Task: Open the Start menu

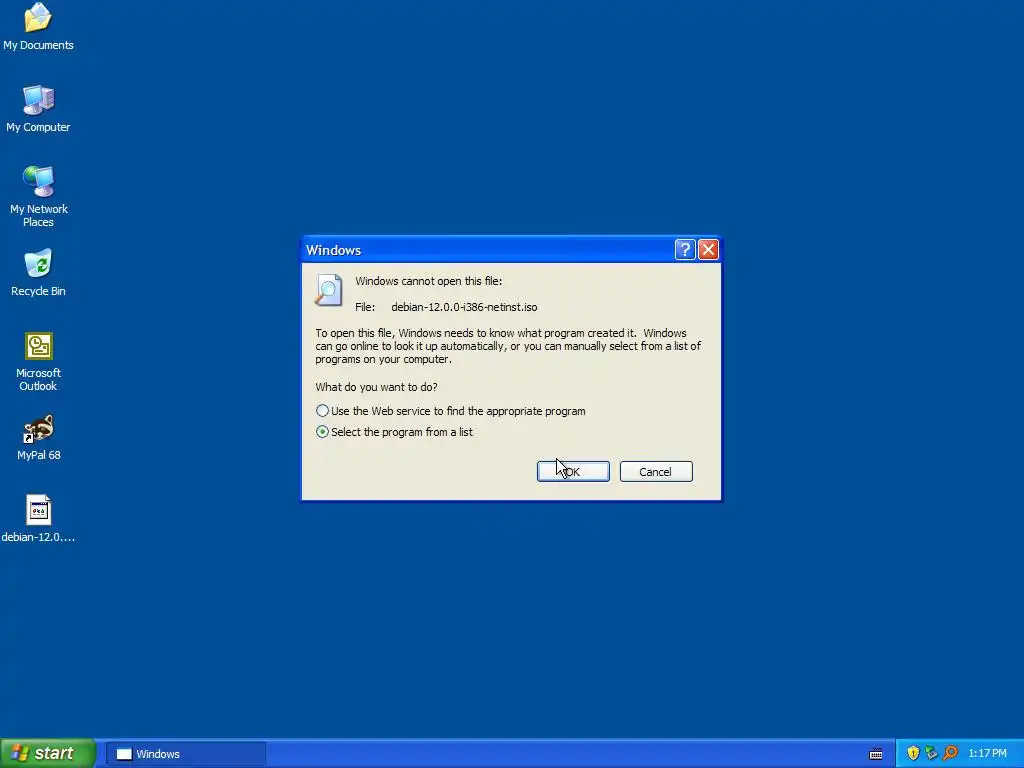Action: [48, 754]
